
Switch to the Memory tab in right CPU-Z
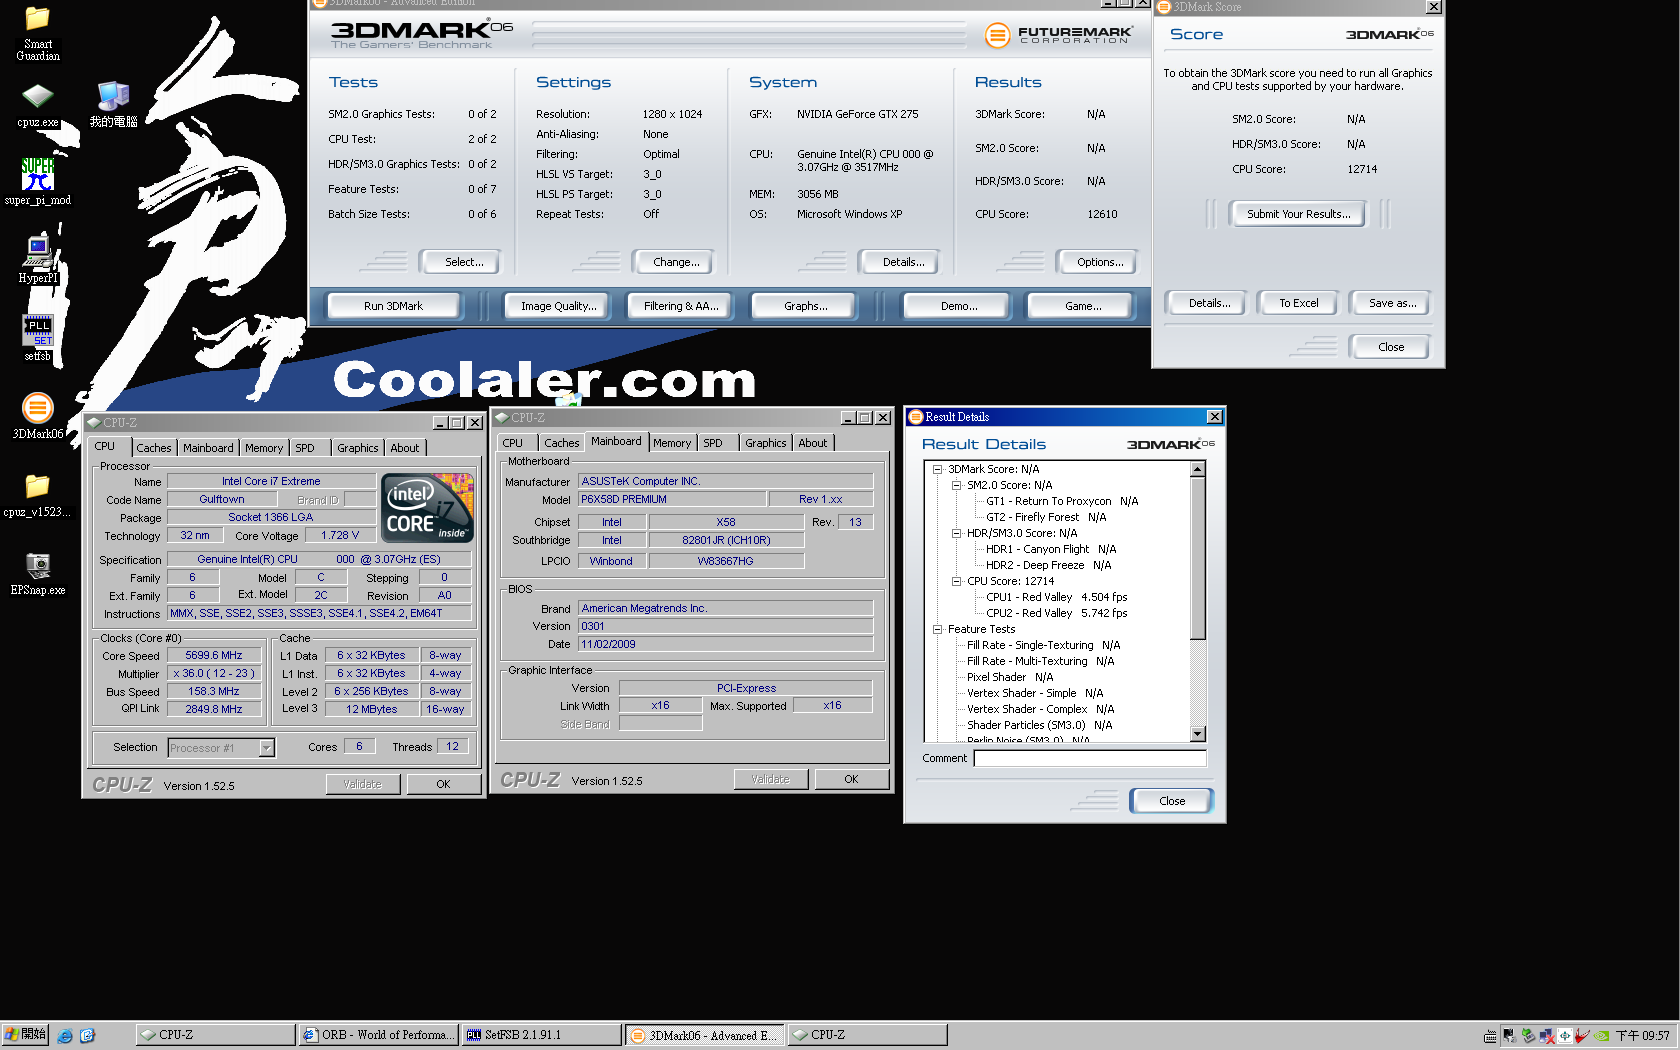(671, 443)
